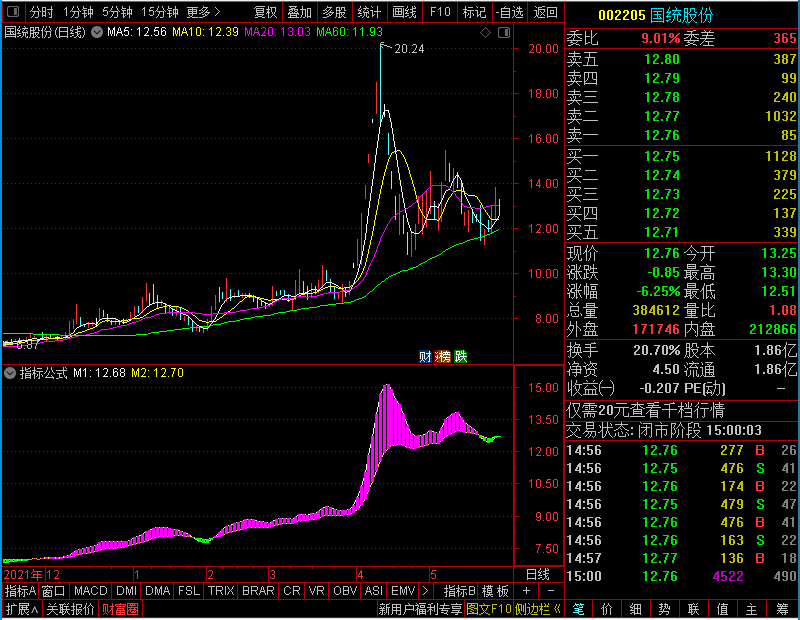Click the 仅需20元查看千档行情 link
Screen dimensions: 800x620
(x=645, y=410)
